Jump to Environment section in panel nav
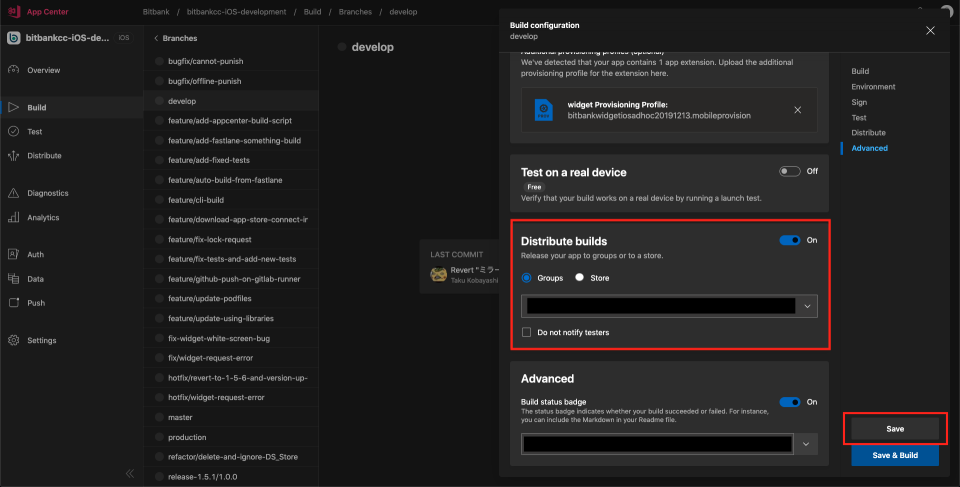This screenshot has width=960, height=487. pos(873,87)
